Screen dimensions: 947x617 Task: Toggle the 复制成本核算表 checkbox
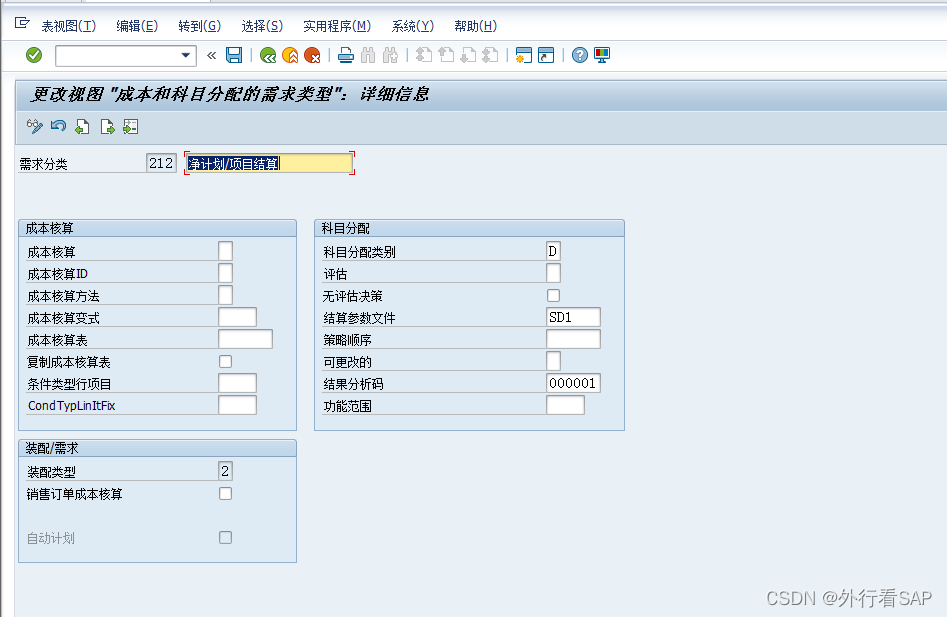(225, 361)
